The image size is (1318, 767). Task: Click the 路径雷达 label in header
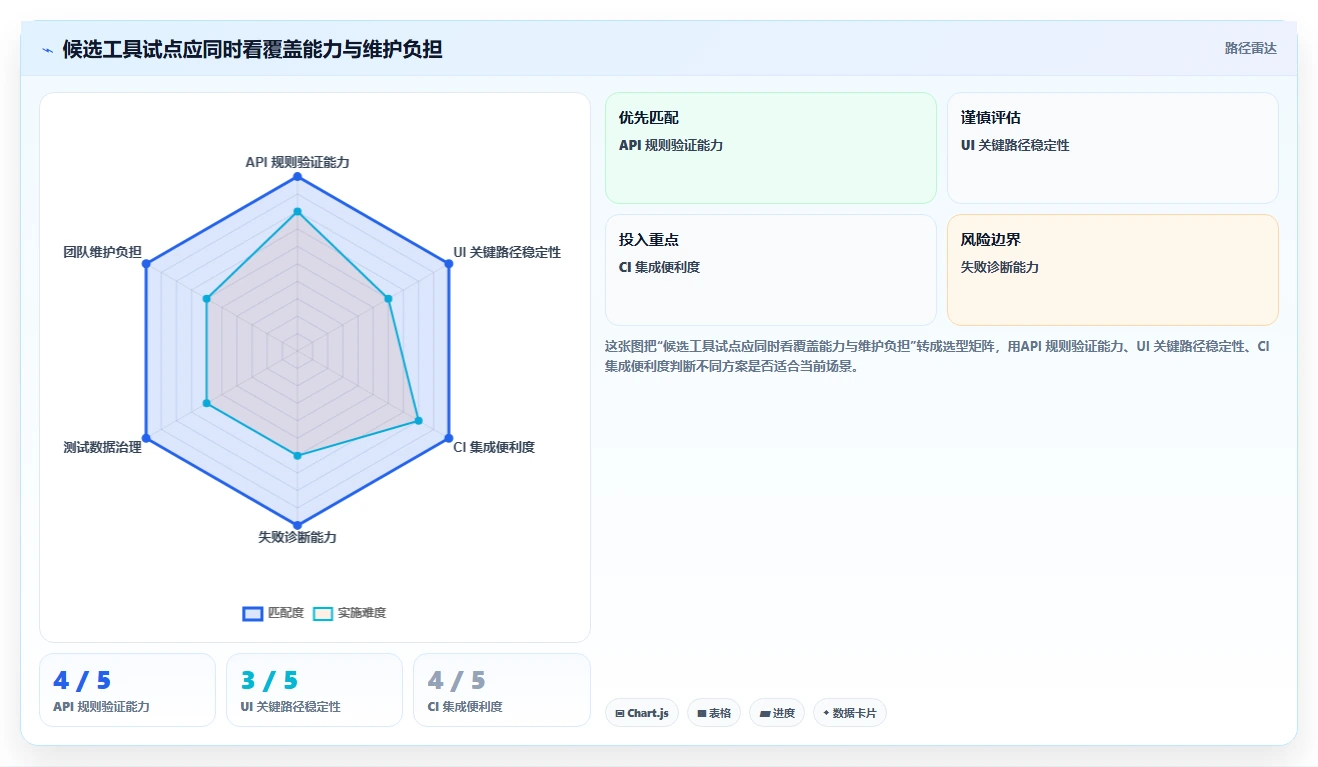[1250, 48]
